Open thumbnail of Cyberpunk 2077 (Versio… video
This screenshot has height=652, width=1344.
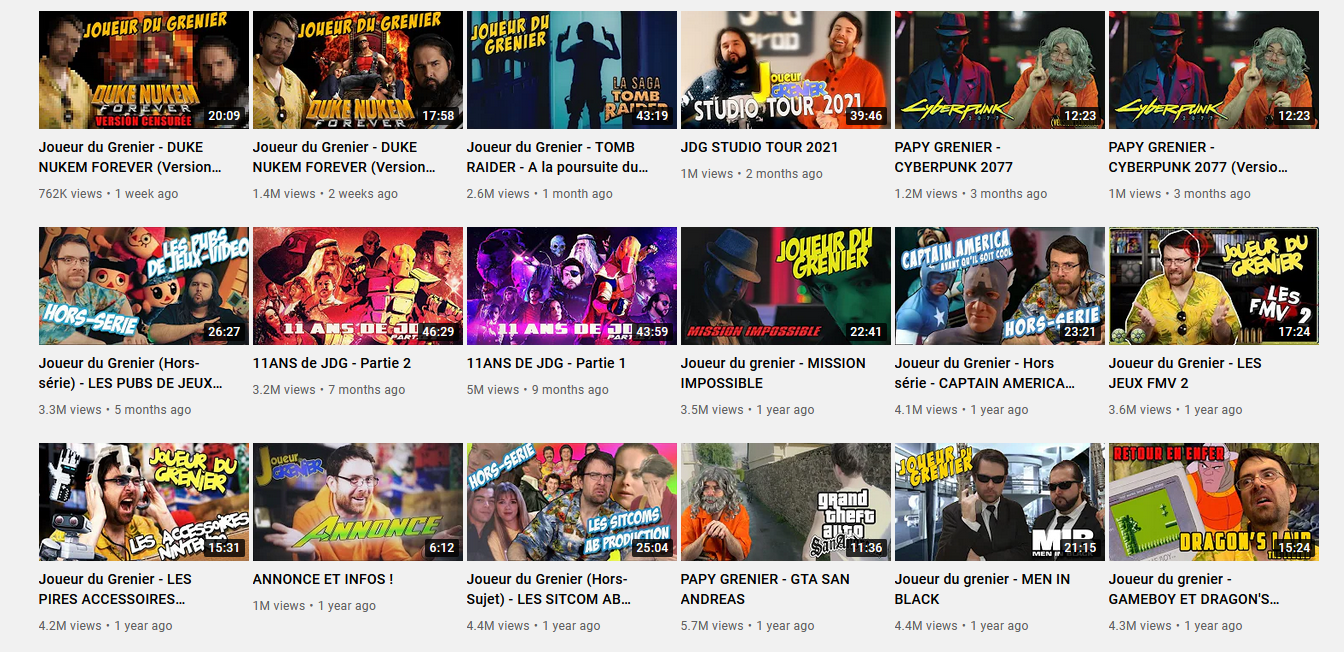click(x=1214, y=70)
